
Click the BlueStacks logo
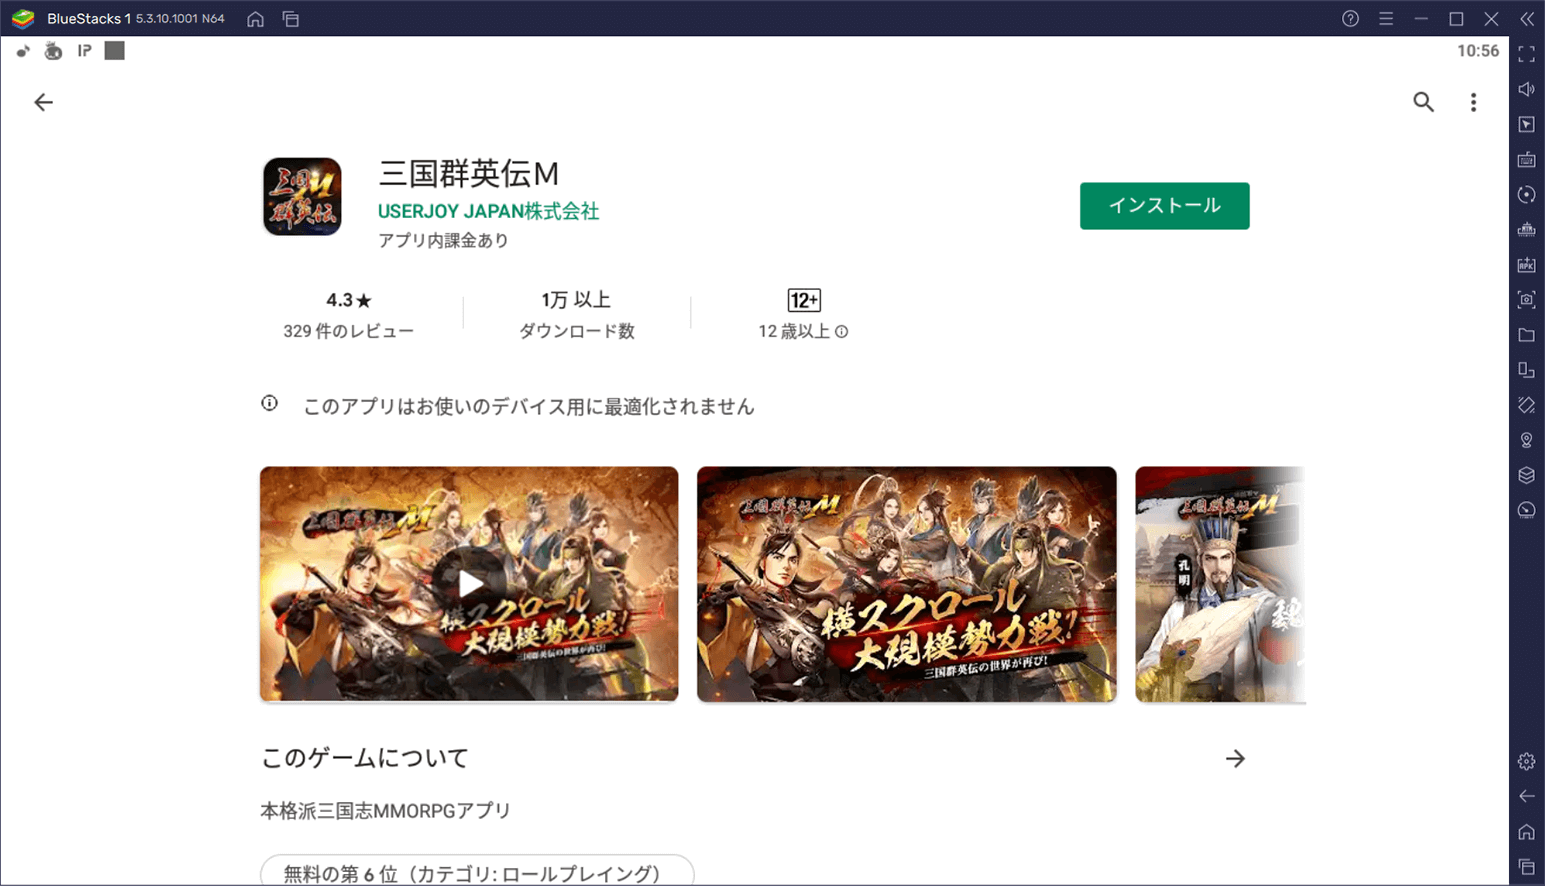pos(23,19)
